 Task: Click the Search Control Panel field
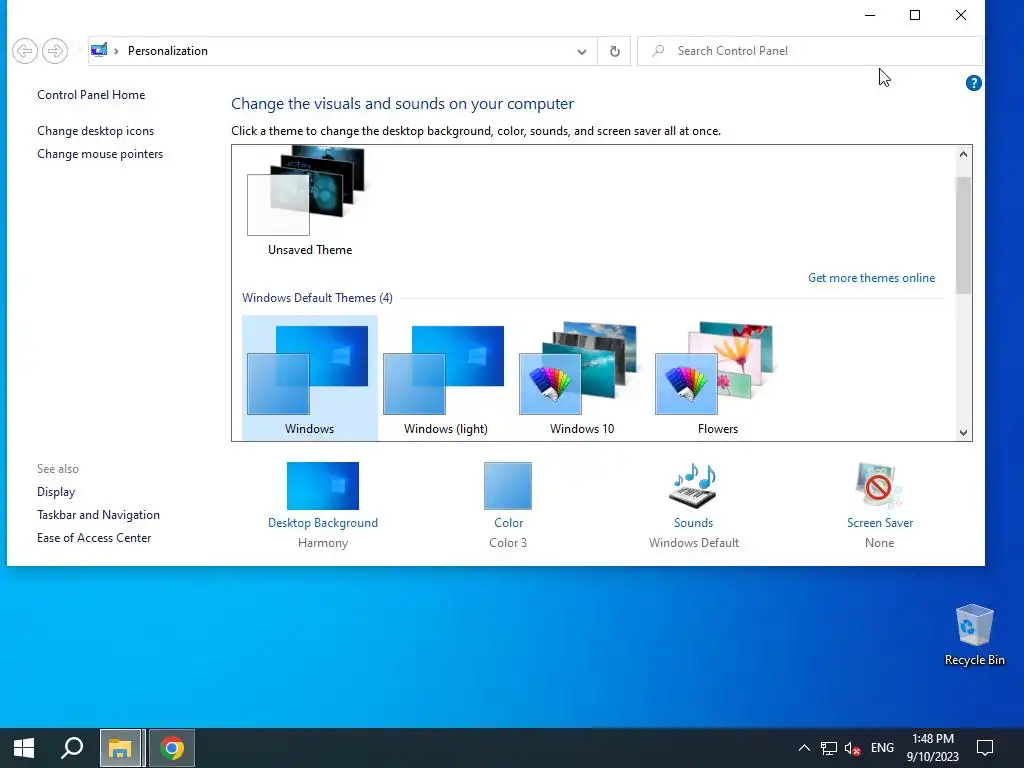[x=810, y=51]
